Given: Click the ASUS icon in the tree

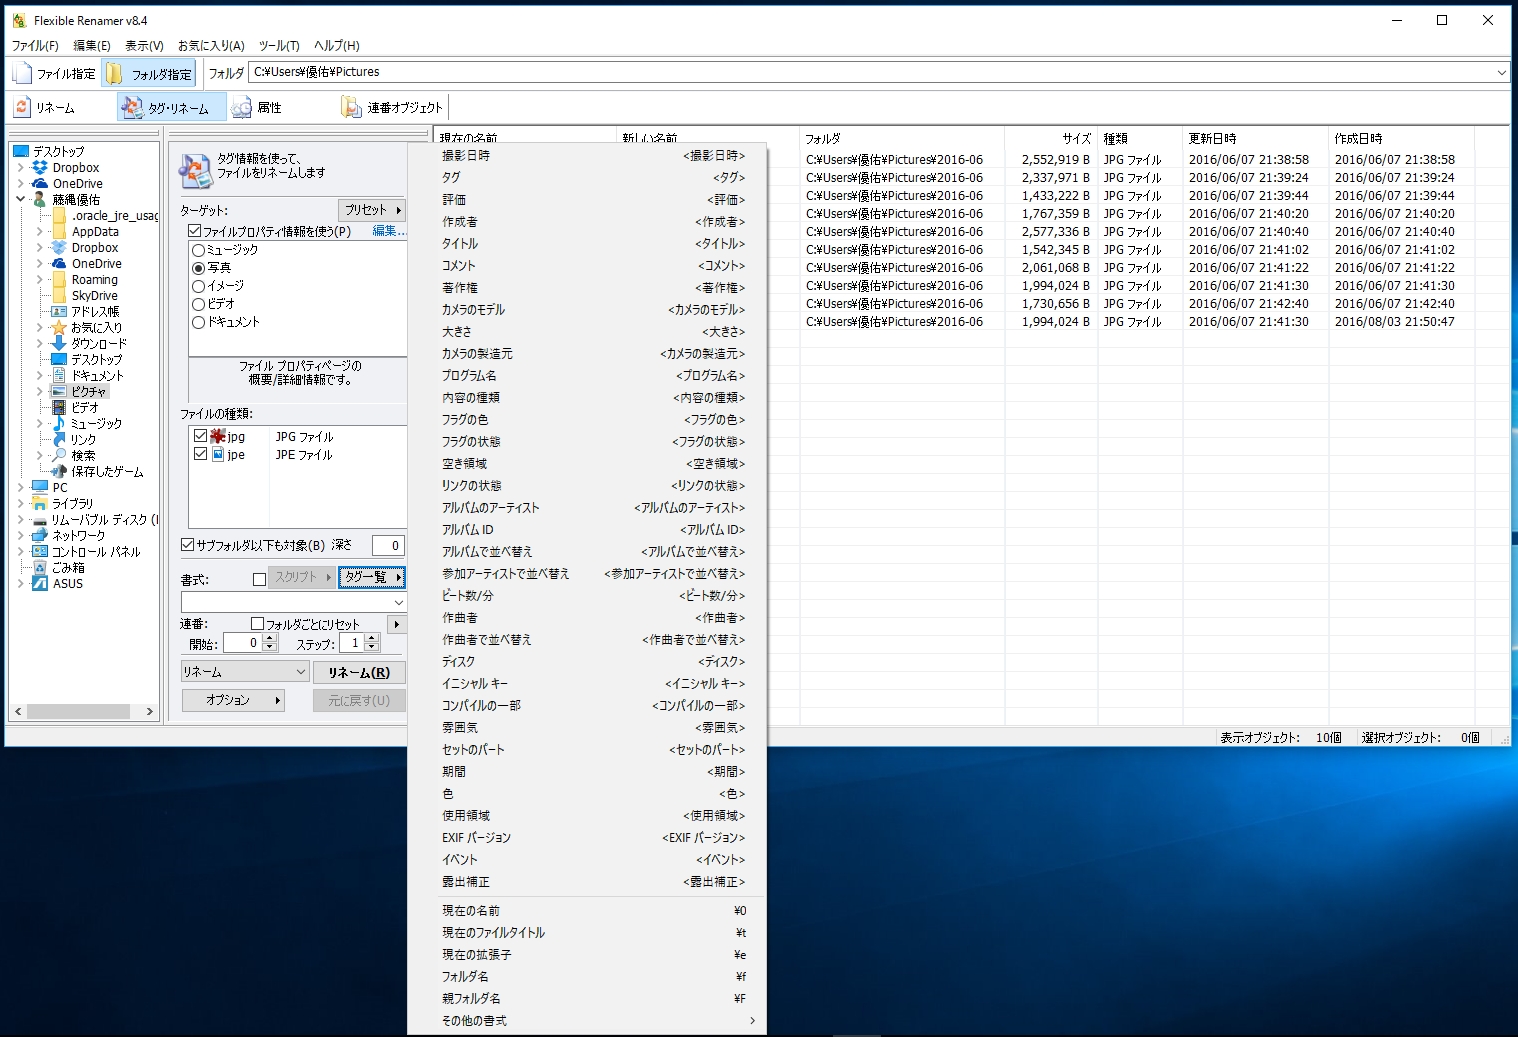Looking at the screenshot, I should tap(40, 584).
